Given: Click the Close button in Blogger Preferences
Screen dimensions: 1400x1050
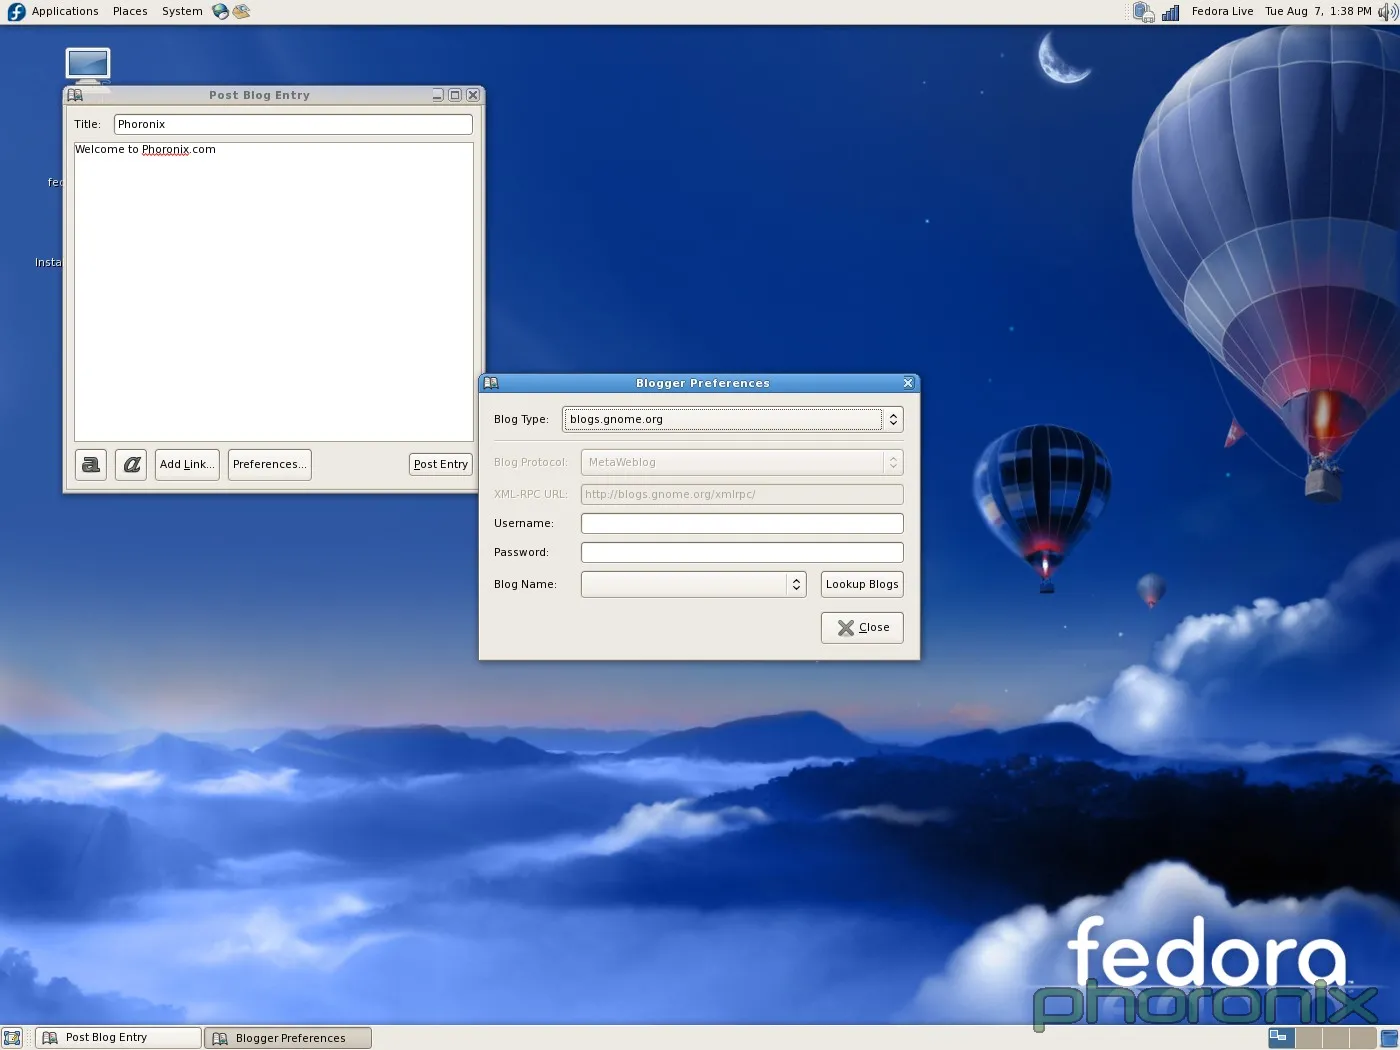Looking at the screenshot, I should click(862, 627).
